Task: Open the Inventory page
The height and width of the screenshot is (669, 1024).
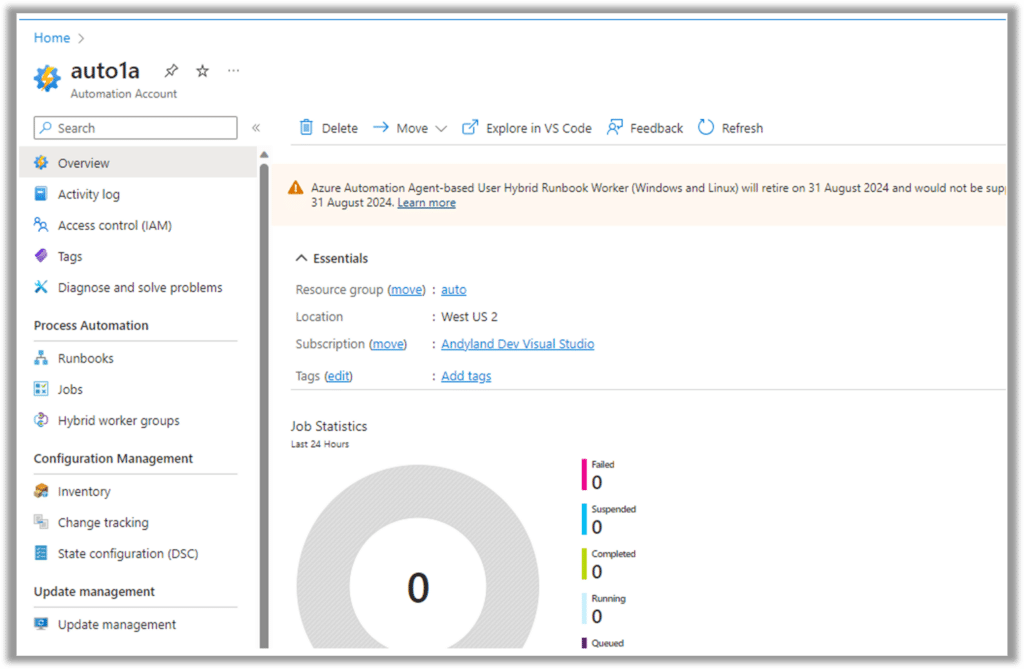Action: [85, 491]
